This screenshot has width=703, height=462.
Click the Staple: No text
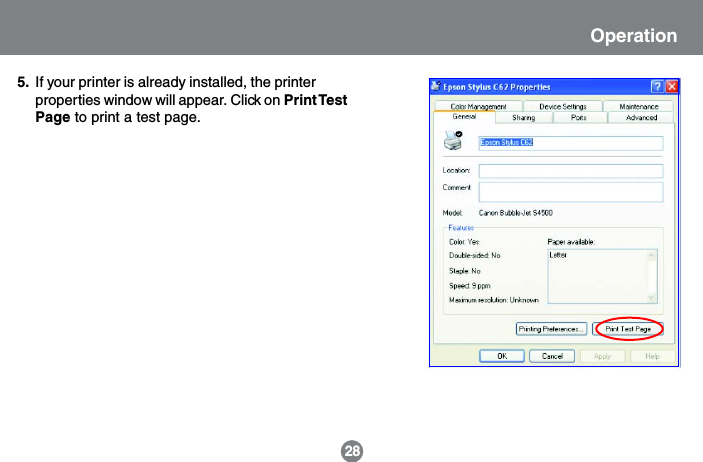[464, 271]
